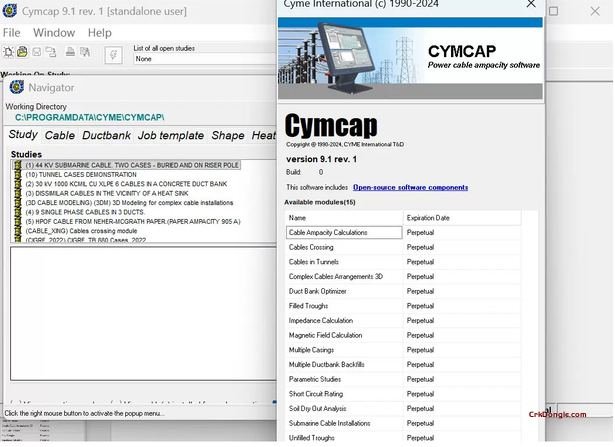The height and width of the screenshot is (447, 615).
Task: Select the Cables crossing module study
Action: pos(81,231)
